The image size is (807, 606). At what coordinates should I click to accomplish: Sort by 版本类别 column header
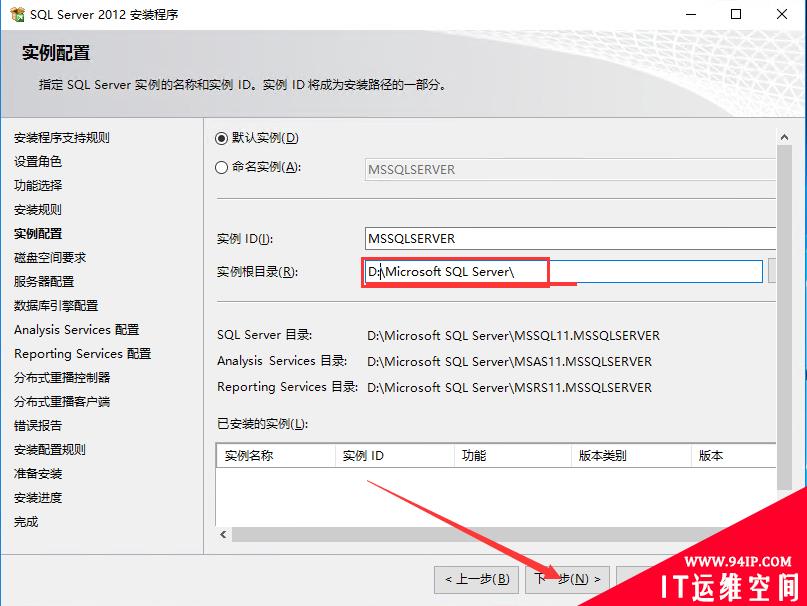pyautogui.click(x=631, y=456)
